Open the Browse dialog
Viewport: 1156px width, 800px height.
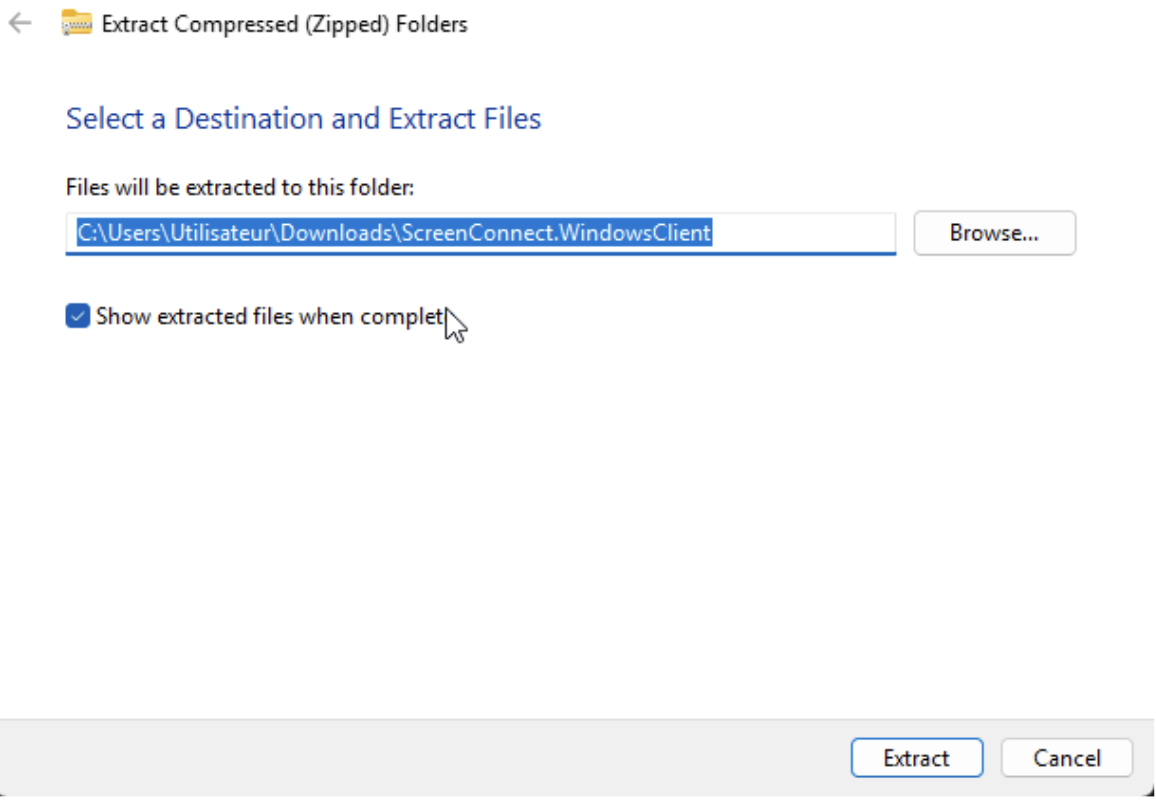coord(994,232)
